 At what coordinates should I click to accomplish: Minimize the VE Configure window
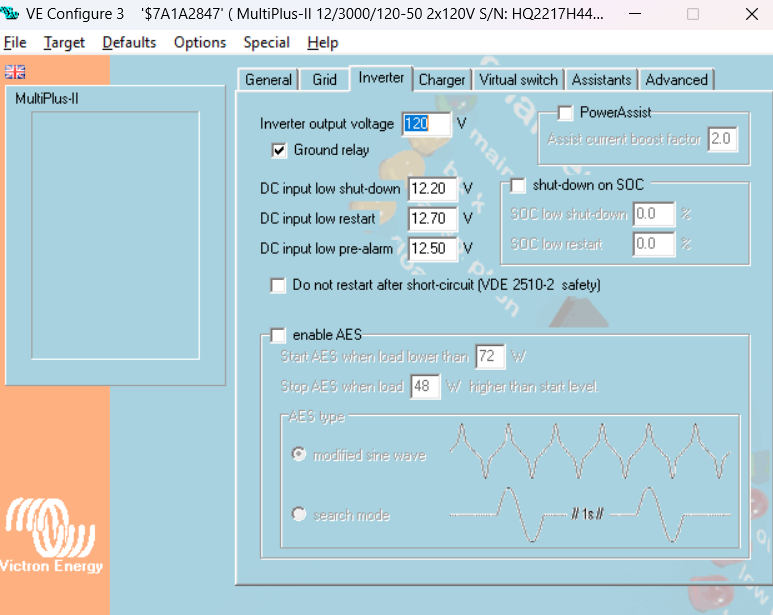tap(635, 14)
